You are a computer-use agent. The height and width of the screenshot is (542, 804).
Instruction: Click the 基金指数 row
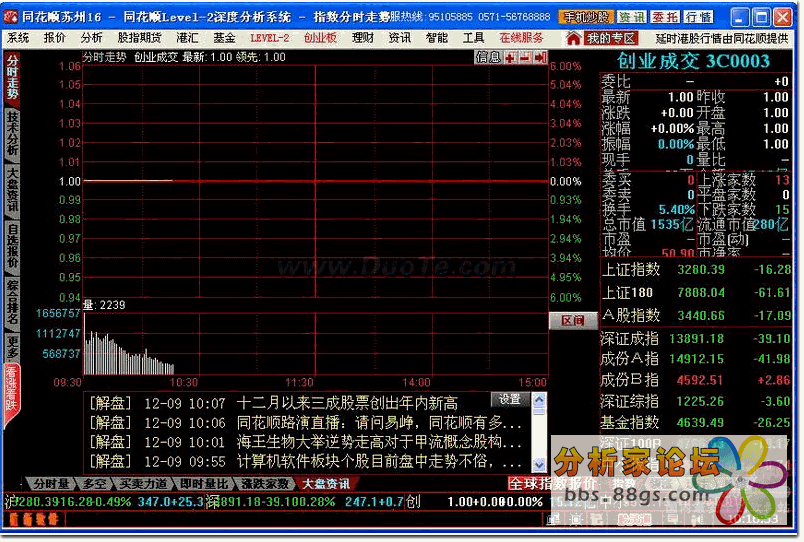click(696, 423)
